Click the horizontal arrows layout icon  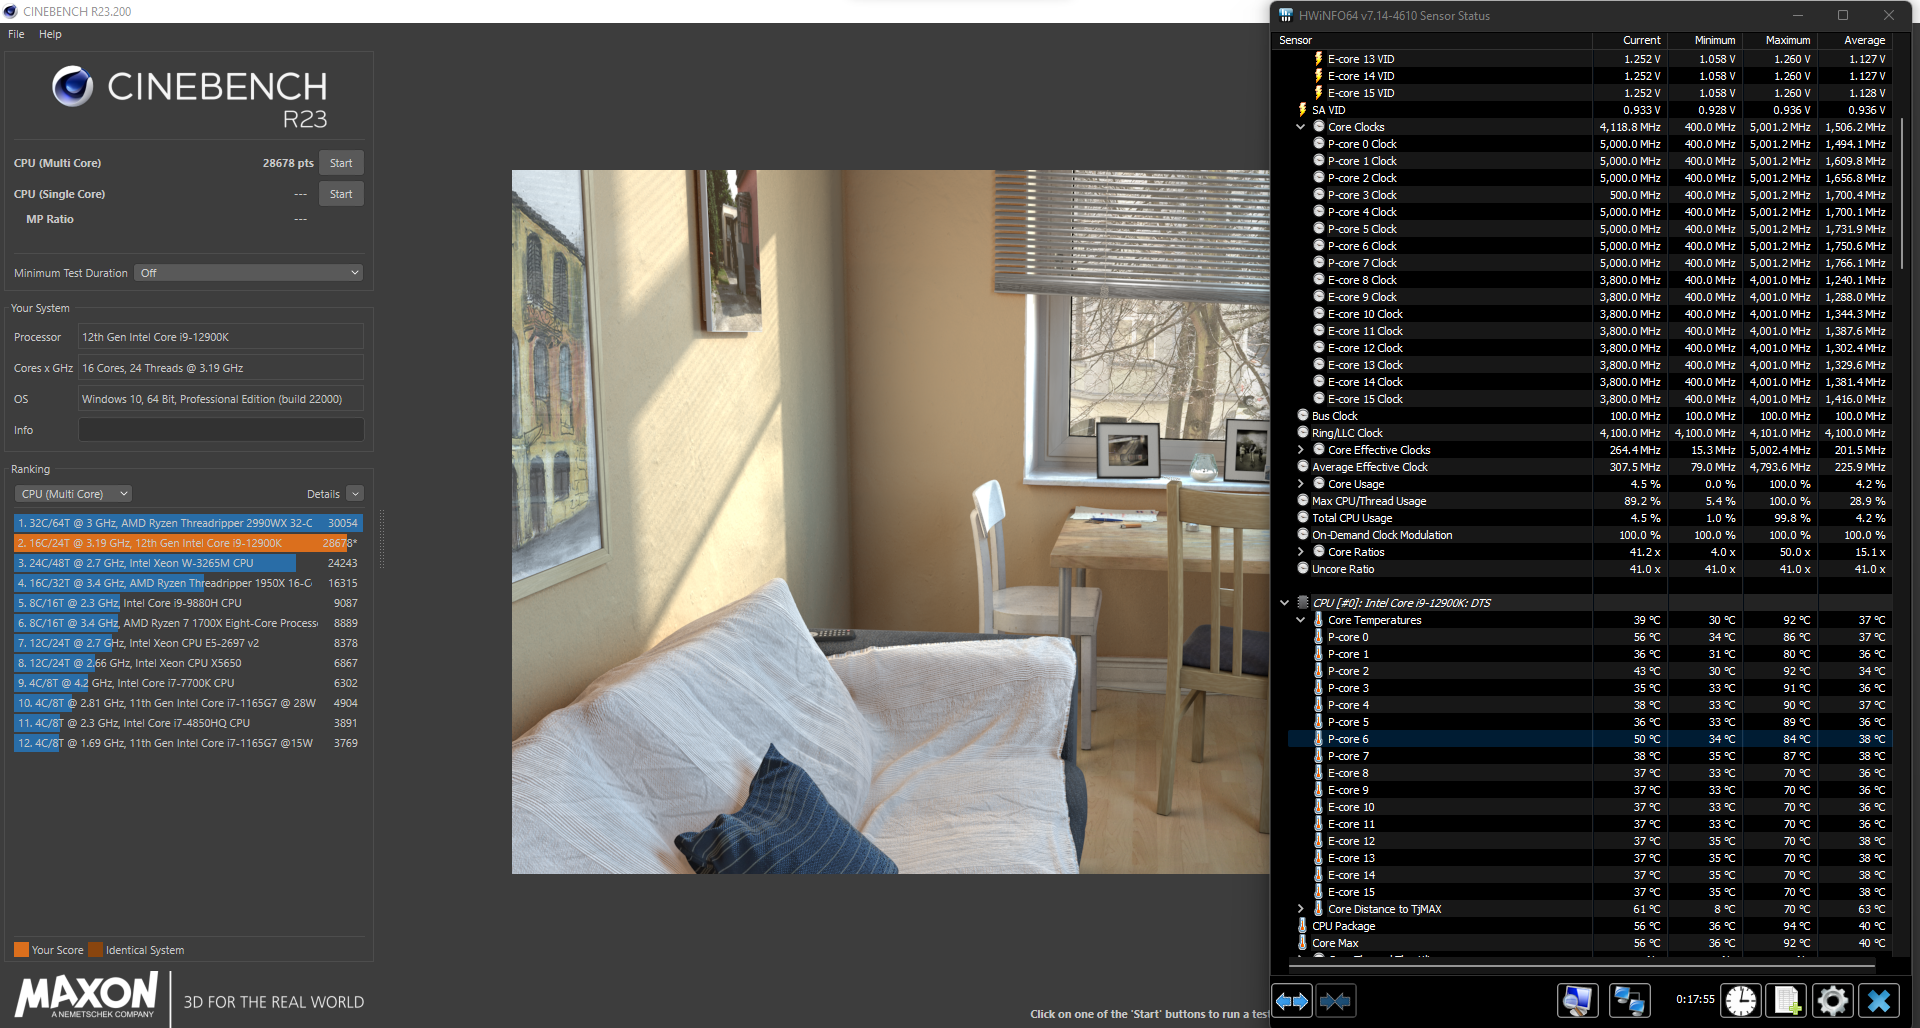[1291, 1000]
